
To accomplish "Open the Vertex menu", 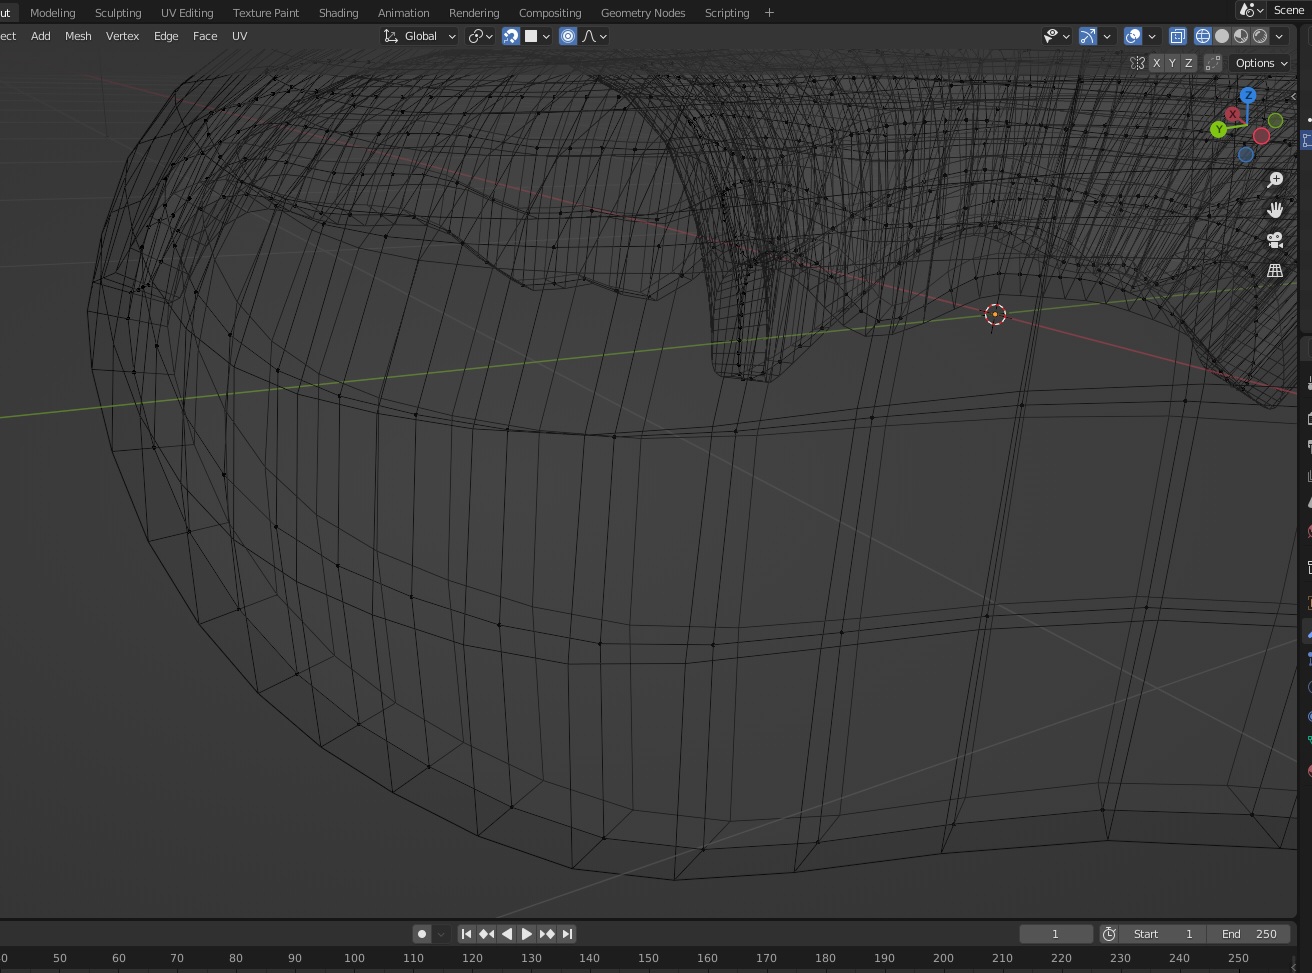I will click(x=122, y=36).
